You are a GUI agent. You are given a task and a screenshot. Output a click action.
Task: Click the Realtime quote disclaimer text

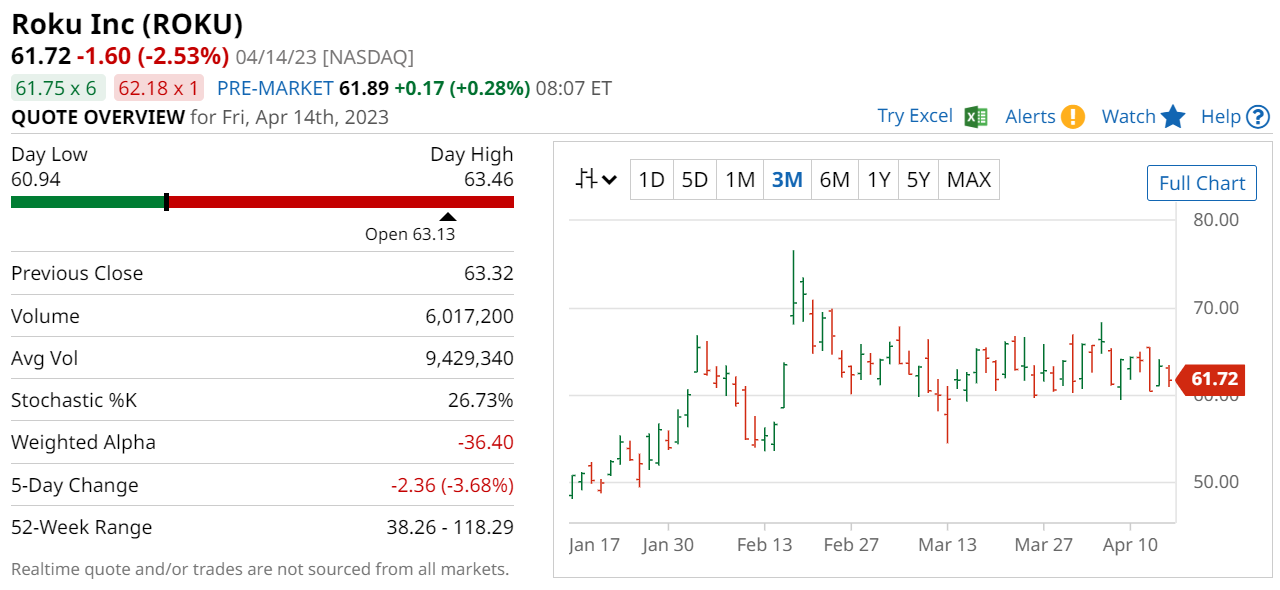pyautogui.click(x=260, y=569)
